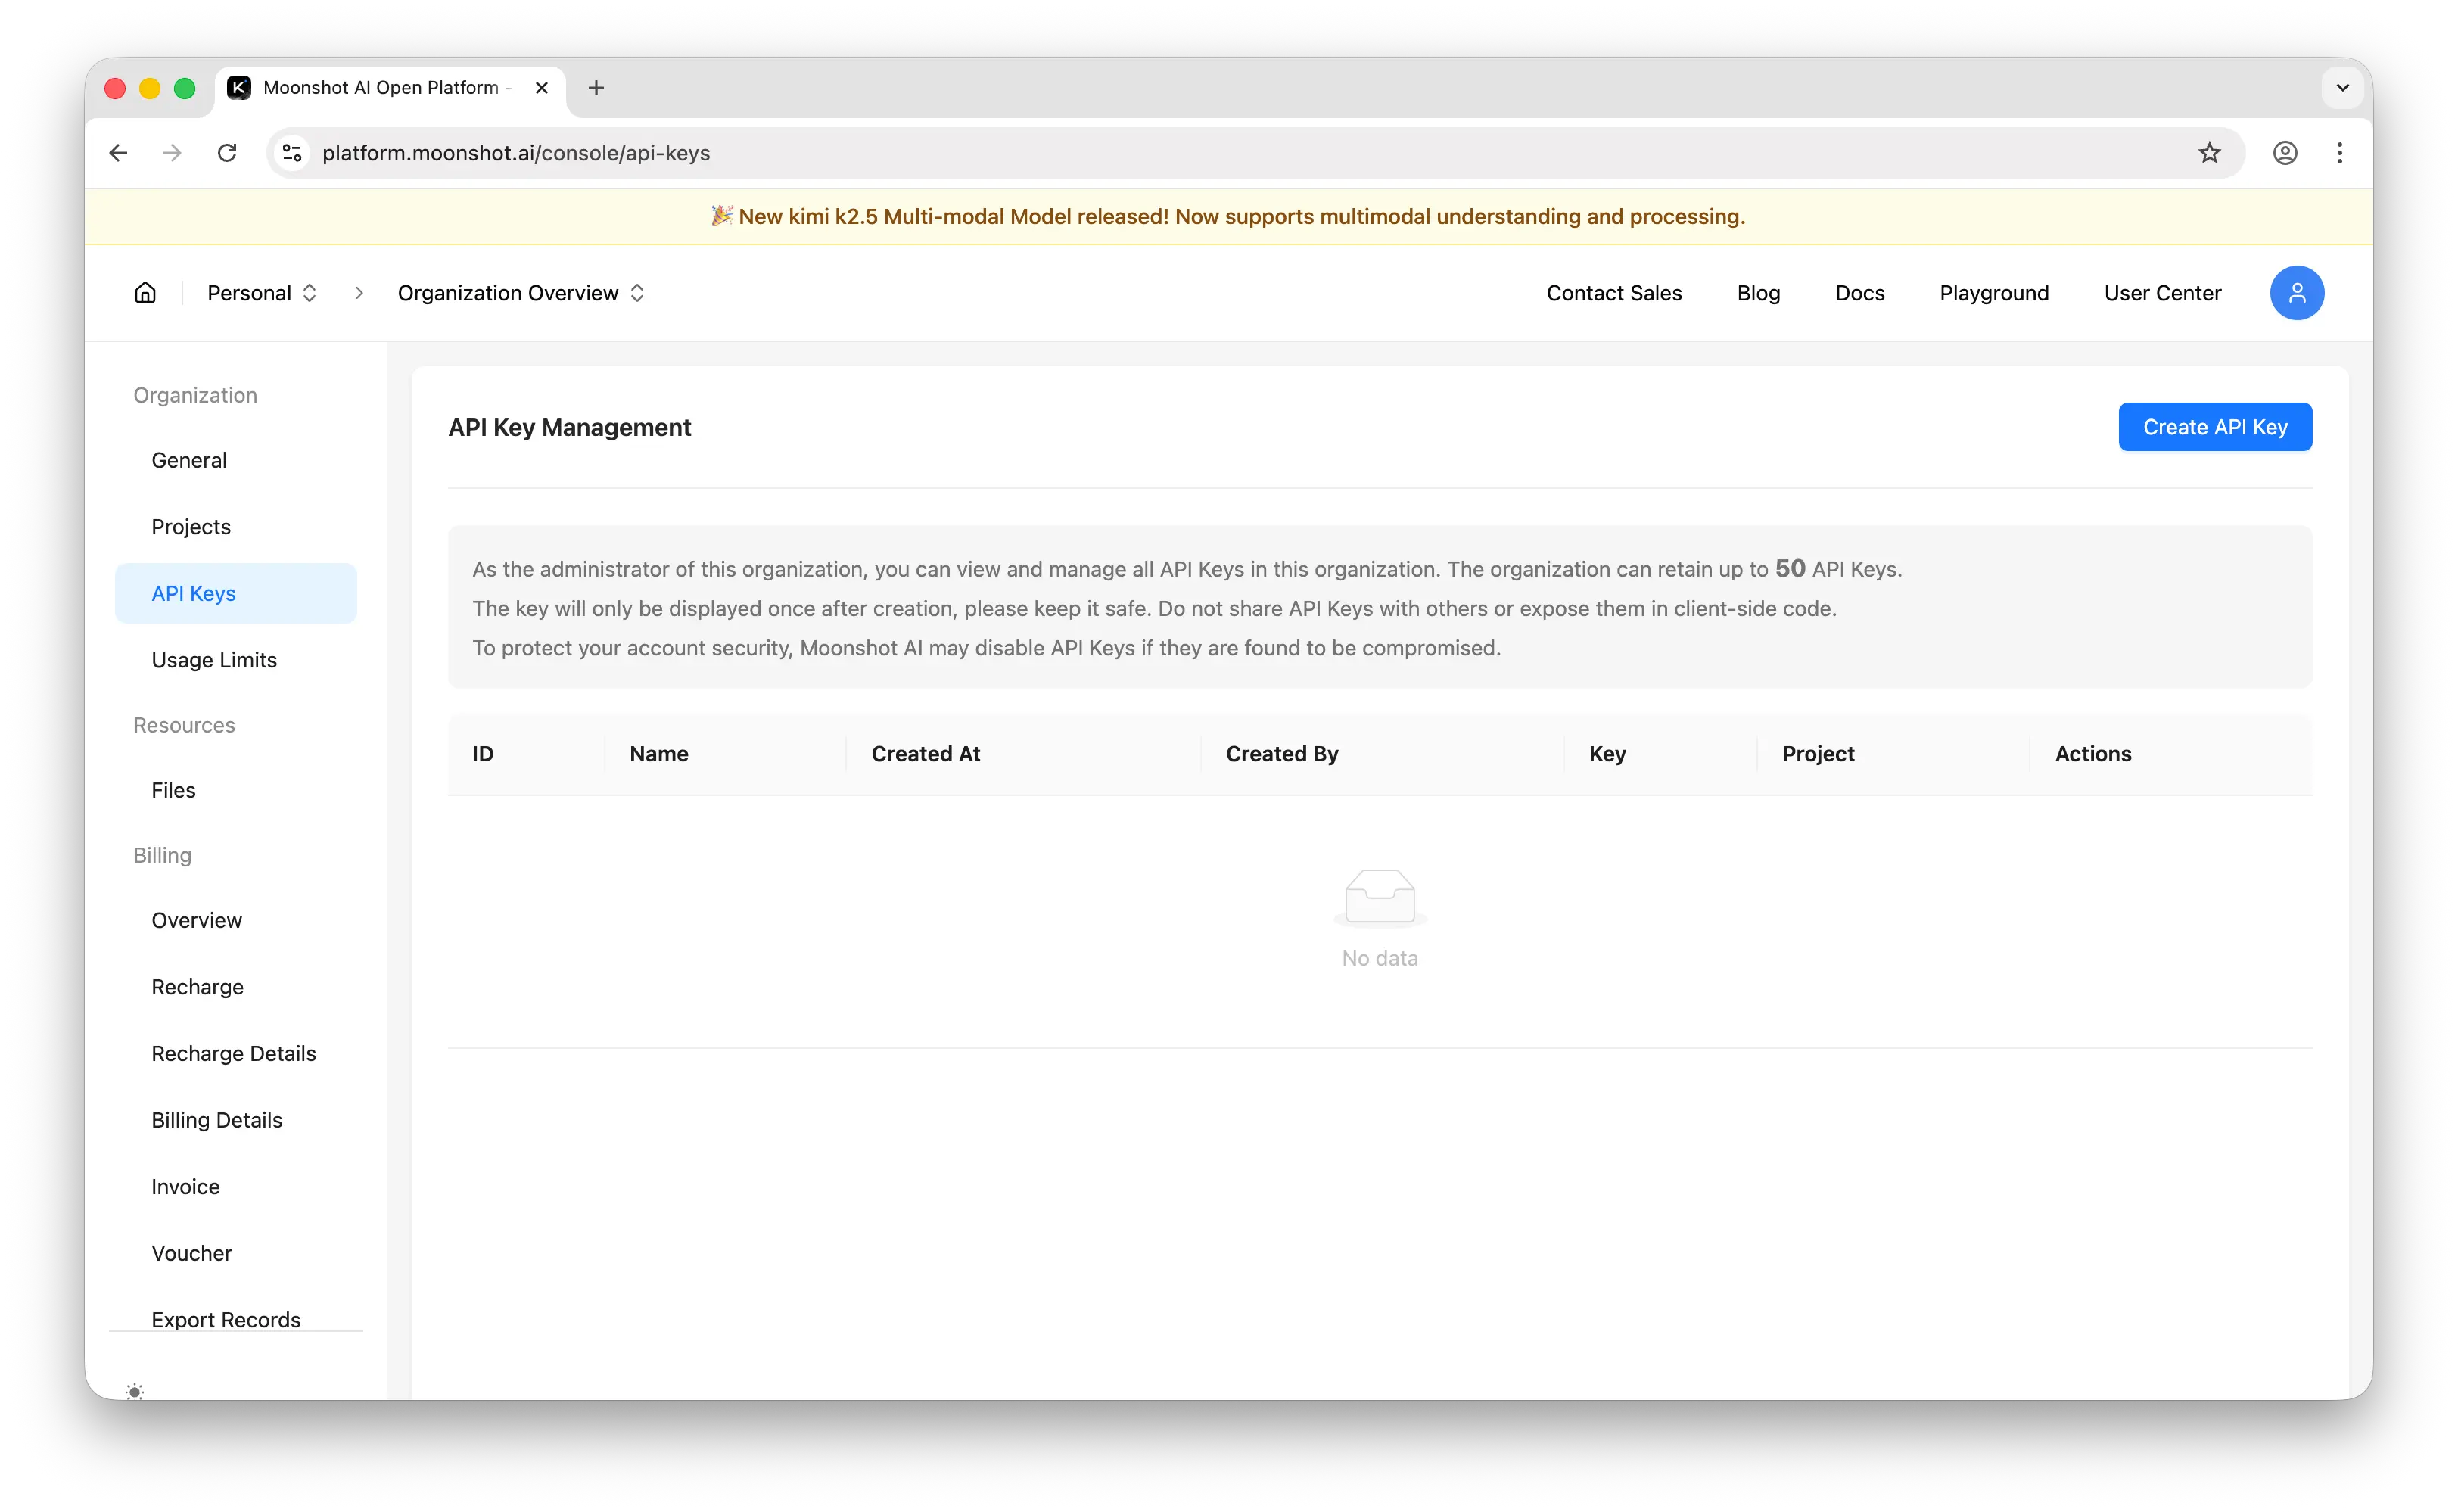The height and width of the screenshot is (1512, 2458).
Task: Reload the page with the refresh icon
Action: (227, 152)
